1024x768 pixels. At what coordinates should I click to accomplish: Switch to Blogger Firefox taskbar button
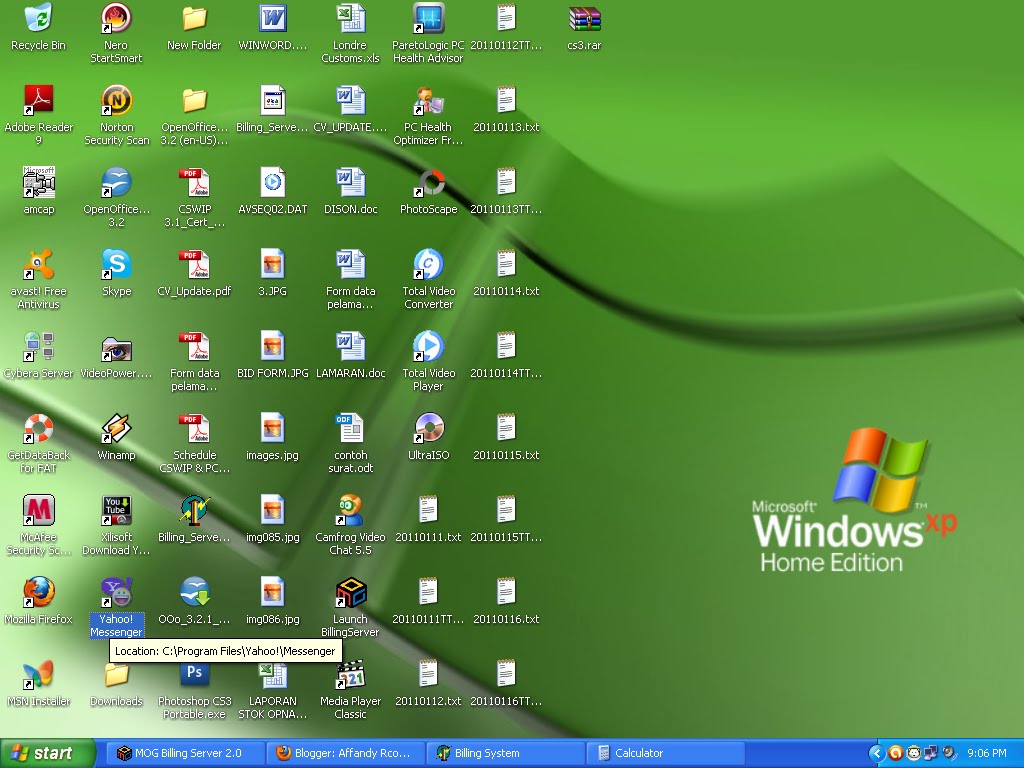pyautogui.click(x=346, y=753)
